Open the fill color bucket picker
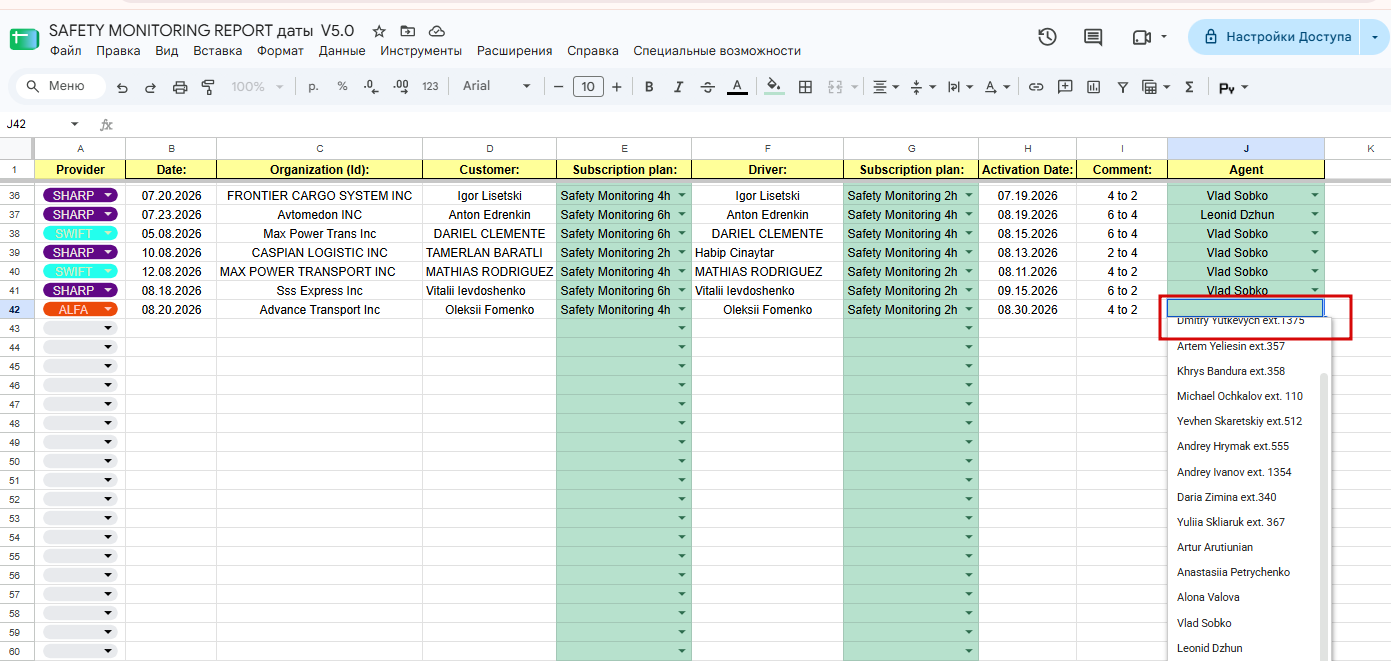 pyautogui.click(x=774, y=87)
